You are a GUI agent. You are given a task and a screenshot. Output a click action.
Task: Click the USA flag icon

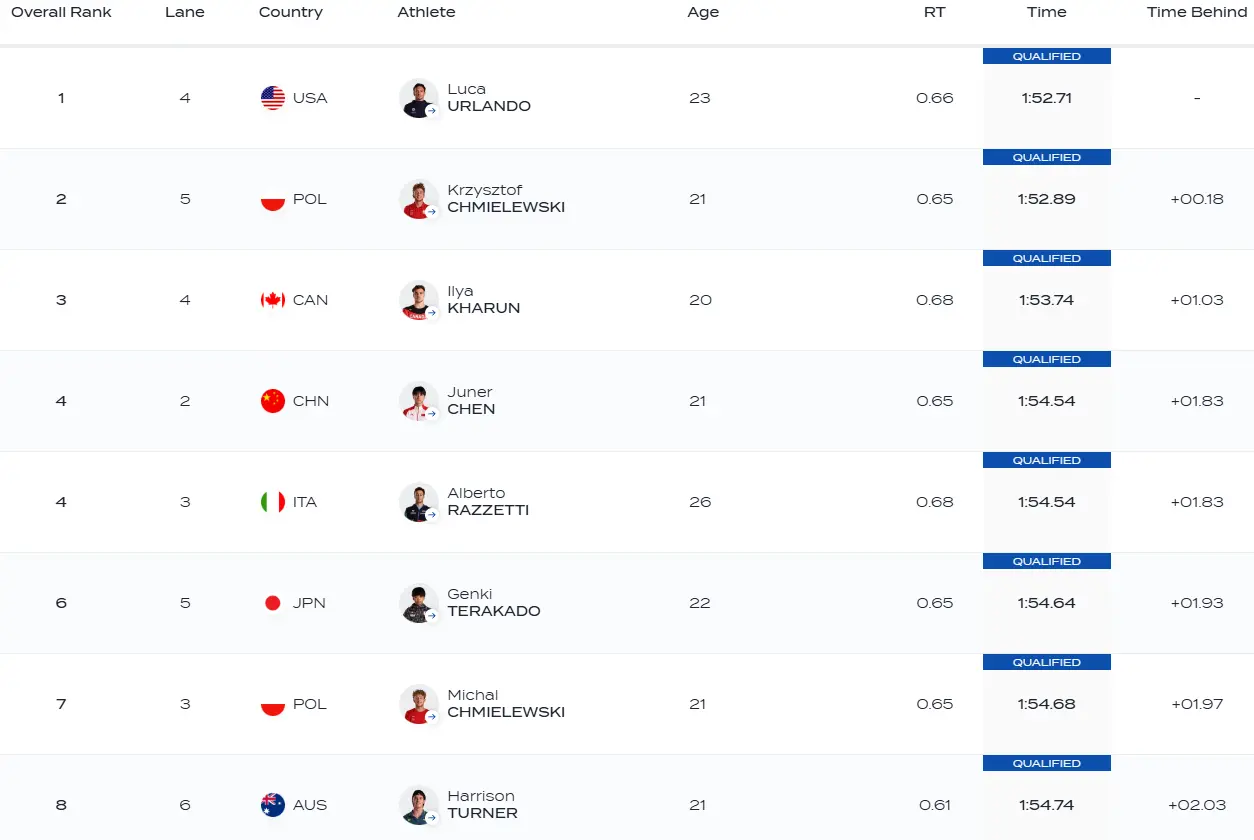[272, 98]
